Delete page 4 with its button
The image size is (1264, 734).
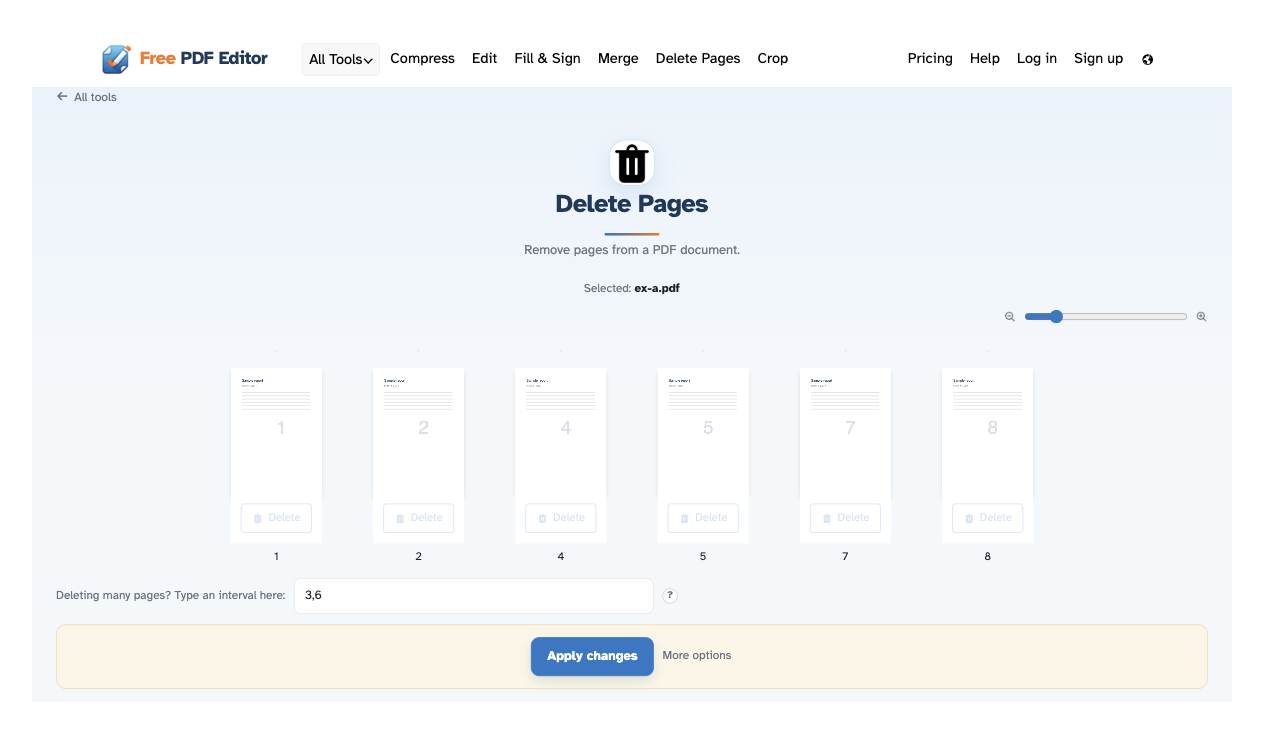pyautogui.click(x=561, y=518)
